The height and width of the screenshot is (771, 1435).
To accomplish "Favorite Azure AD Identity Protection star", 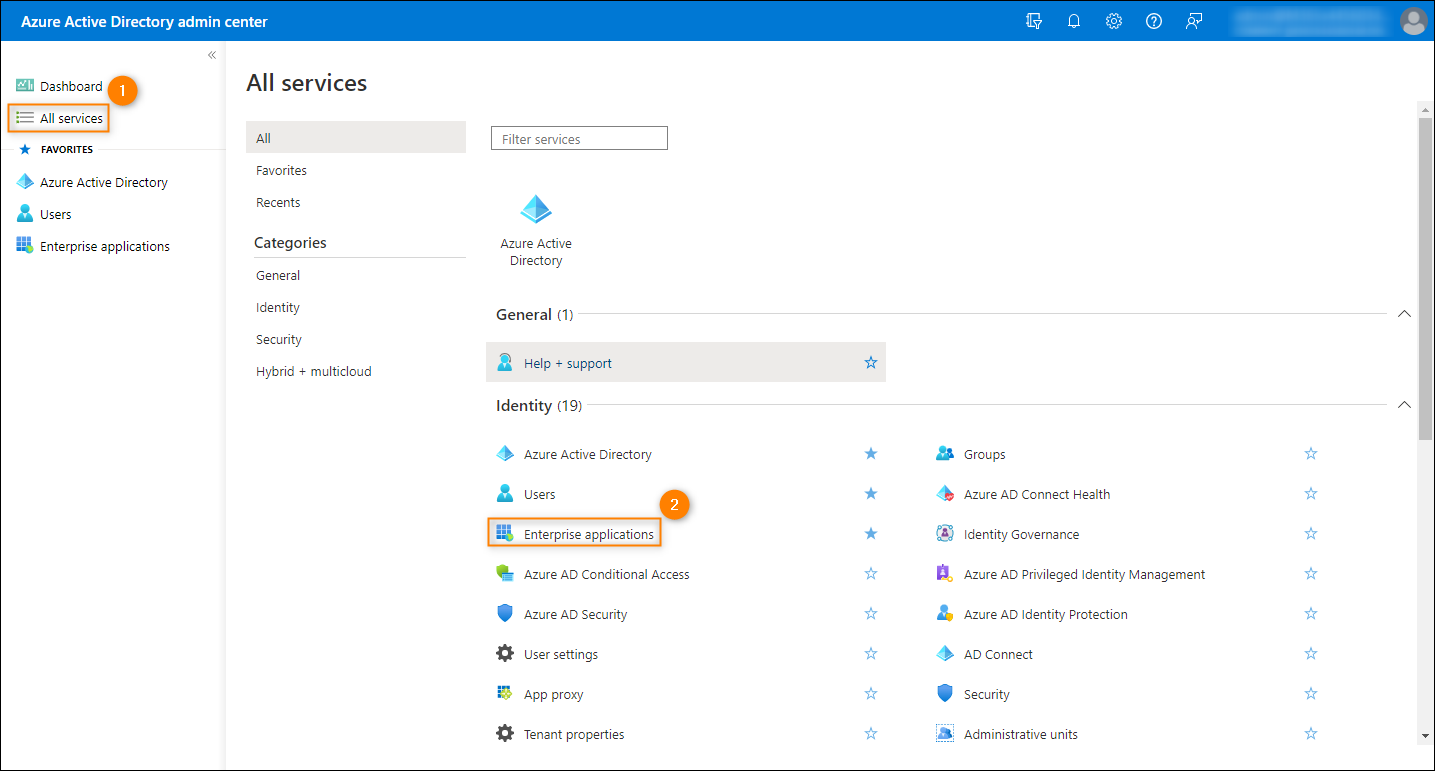I will tap(1311, 614).
